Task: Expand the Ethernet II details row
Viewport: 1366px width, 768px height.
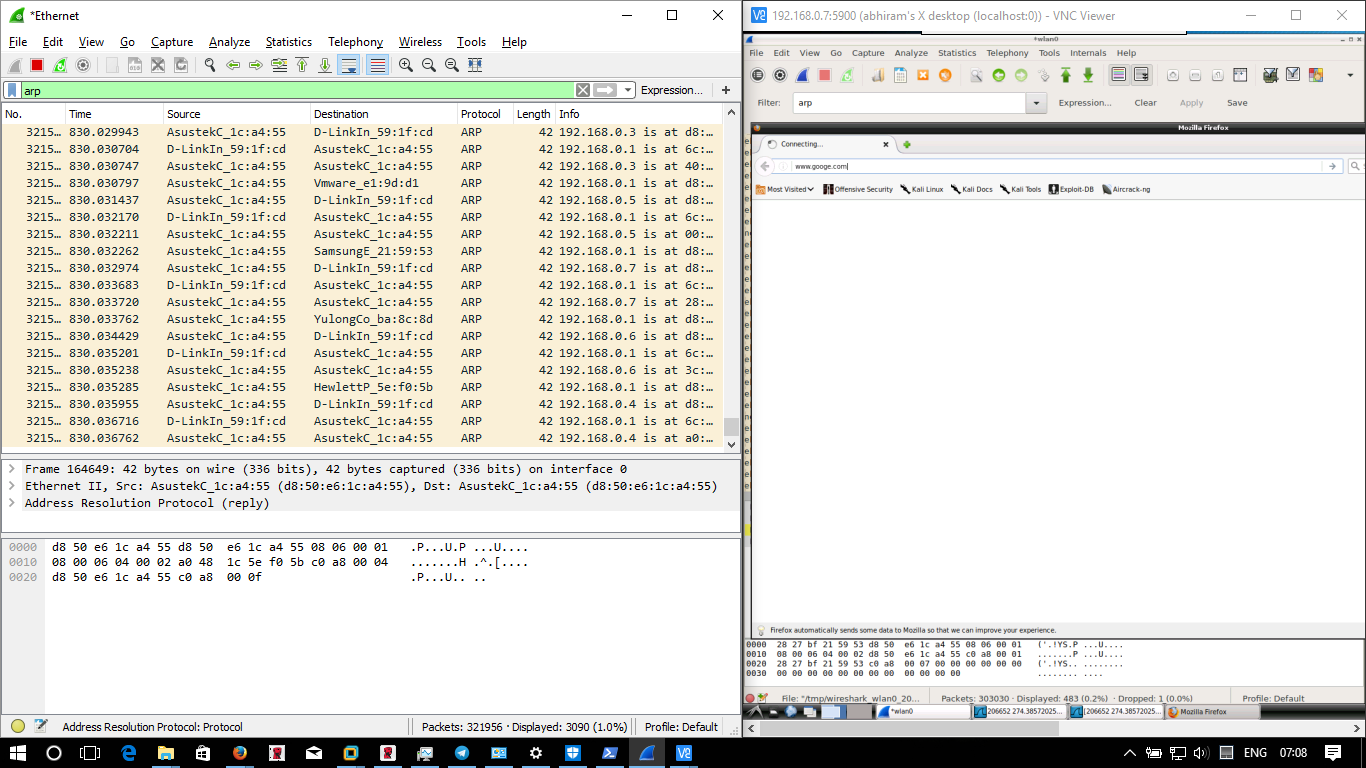Action: [x=12, y=486]
